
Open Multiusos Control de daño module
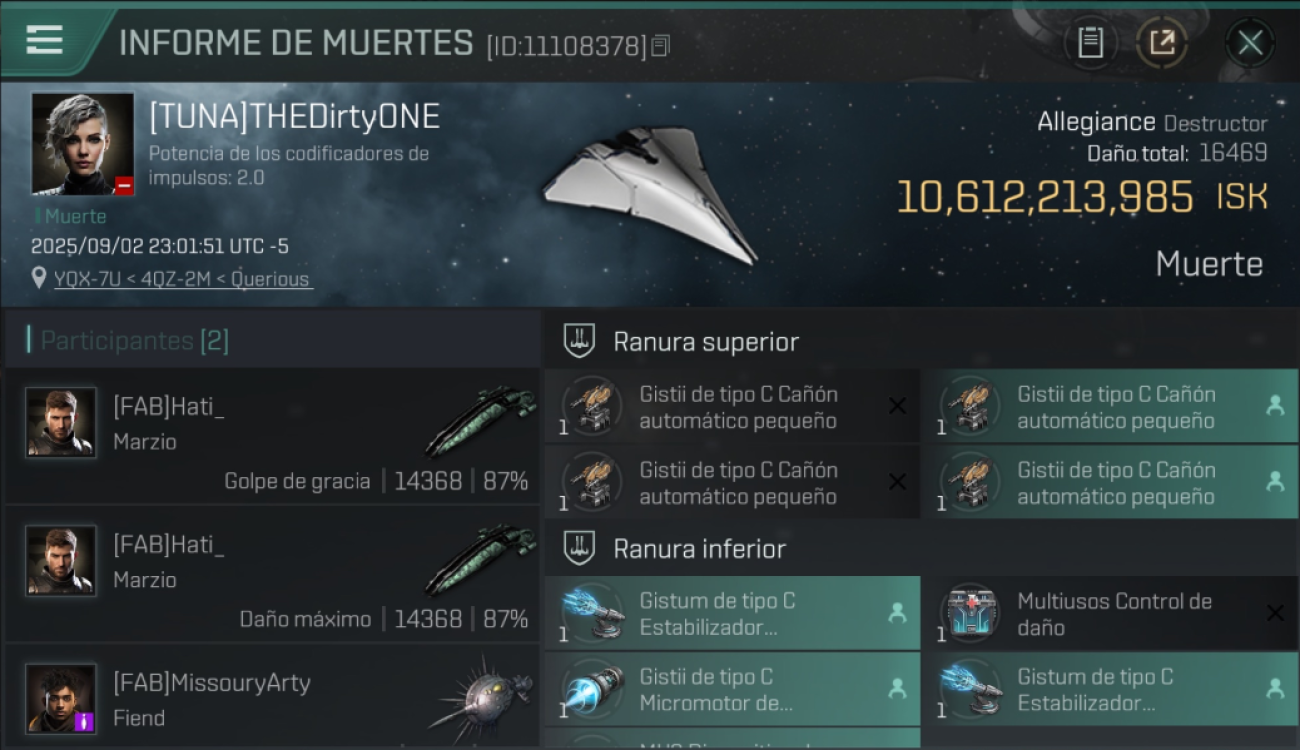click(1111, 613)
